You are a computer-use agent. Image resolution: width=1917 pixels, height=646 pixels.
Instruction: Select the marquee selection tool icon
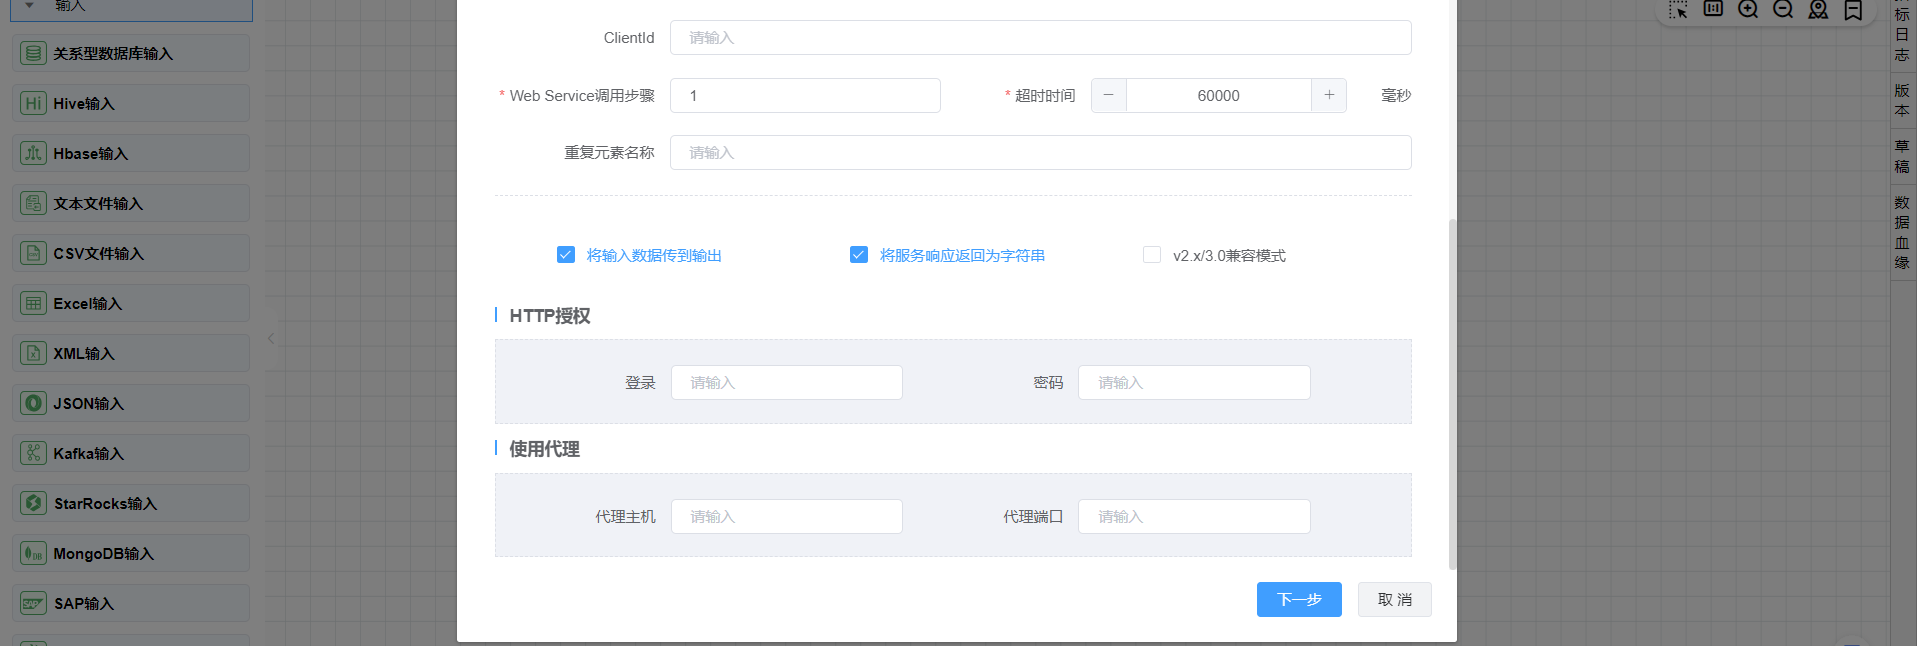pyautogui.click(x=1678, y=9)
